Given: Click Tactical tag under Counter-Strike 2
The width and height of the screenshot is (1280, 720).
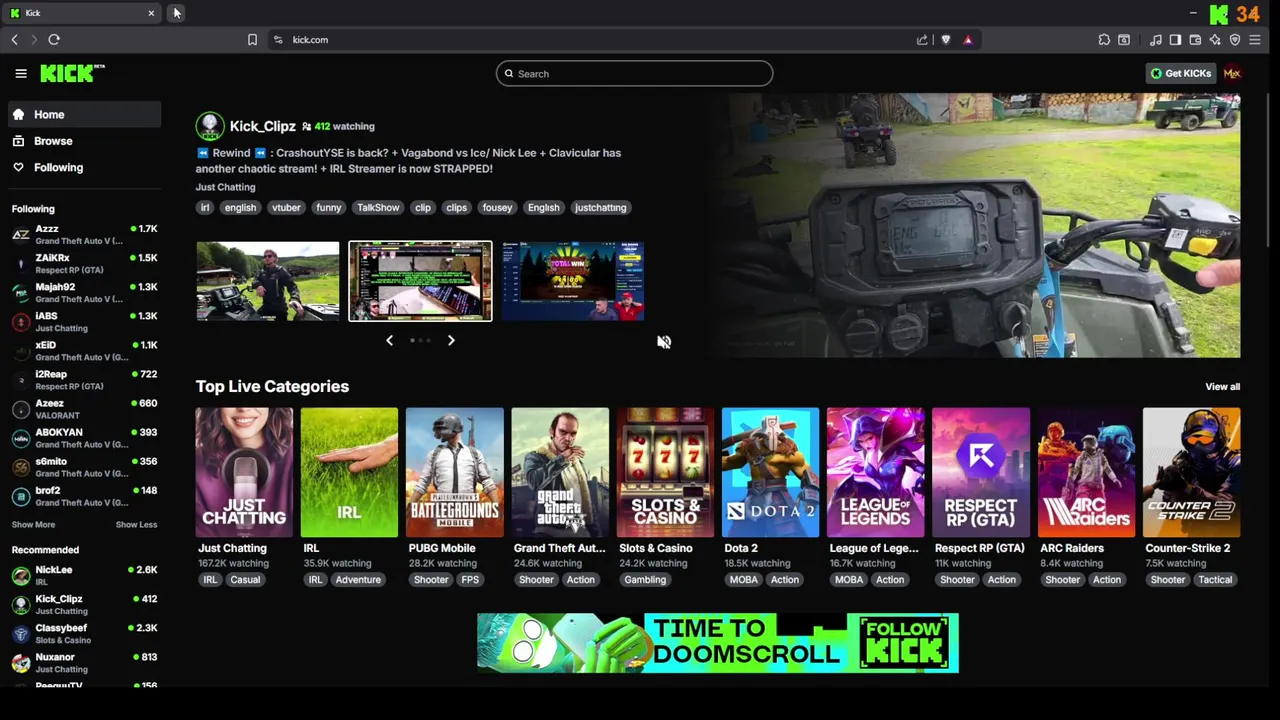Looking at the screenshot, I should (x=1215, y=580).
